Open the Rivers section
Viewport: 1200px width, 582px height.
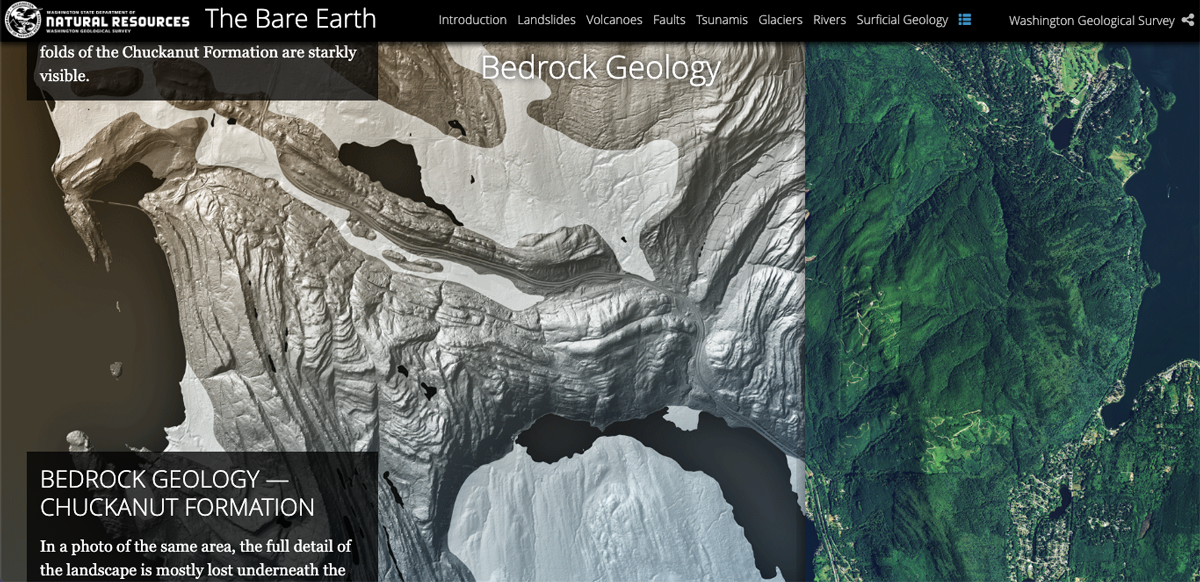[x=829, y=20]
